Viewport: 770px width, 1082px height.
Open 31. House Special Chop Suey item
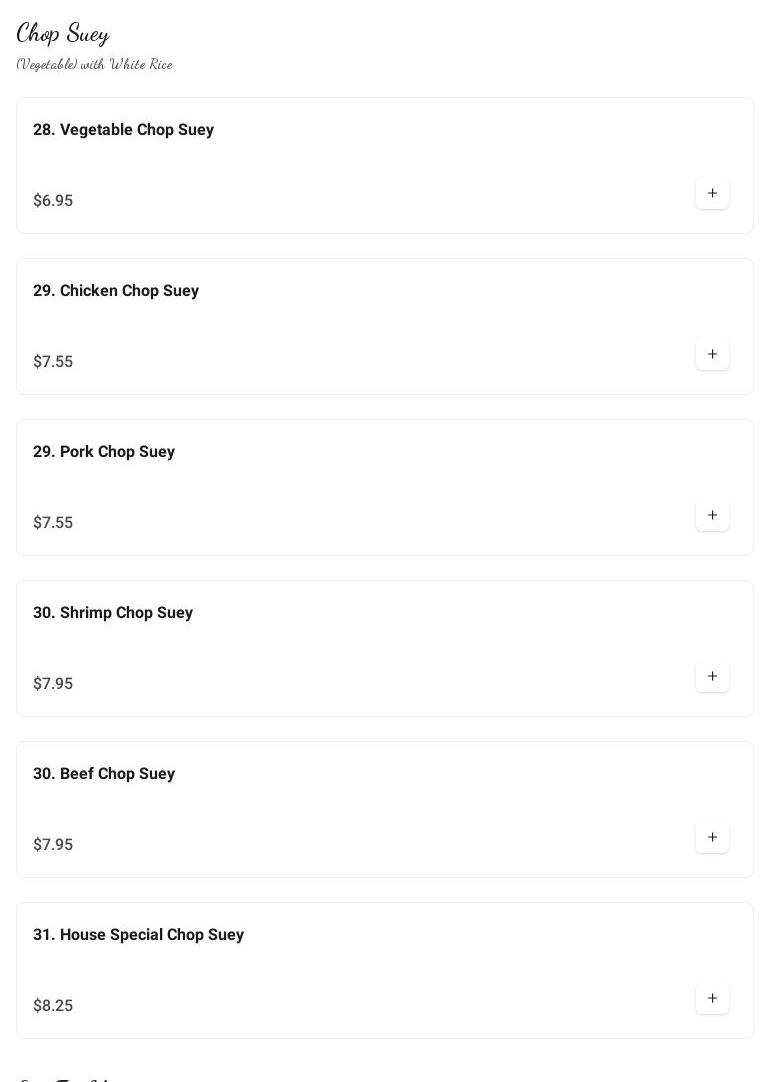[x=138, y=935]
